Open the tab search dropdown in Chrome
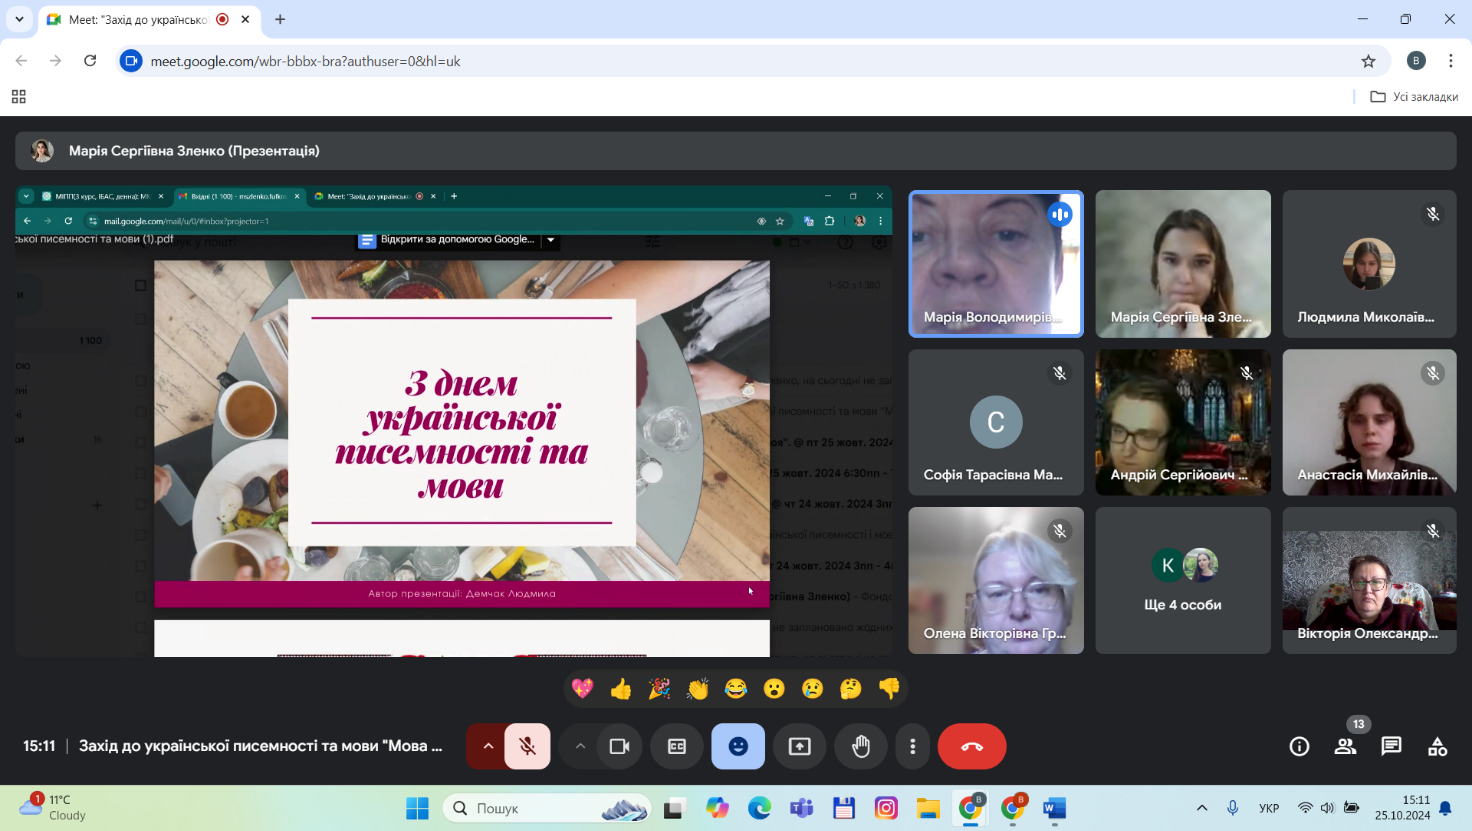The image size is (1472, 831). (19, 19)
